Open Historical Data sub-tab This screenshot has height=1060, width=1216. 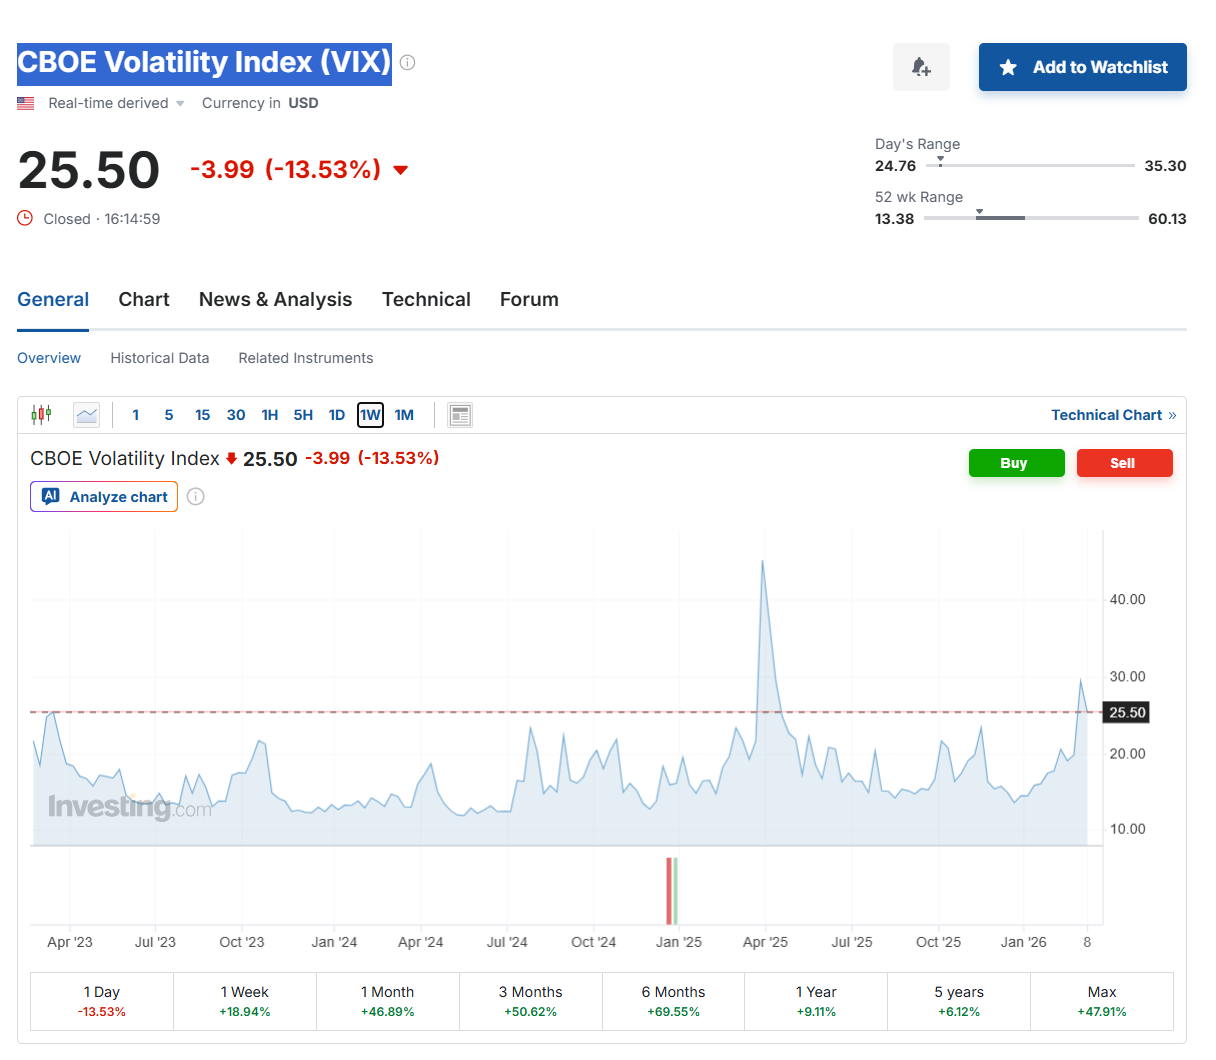160,358
